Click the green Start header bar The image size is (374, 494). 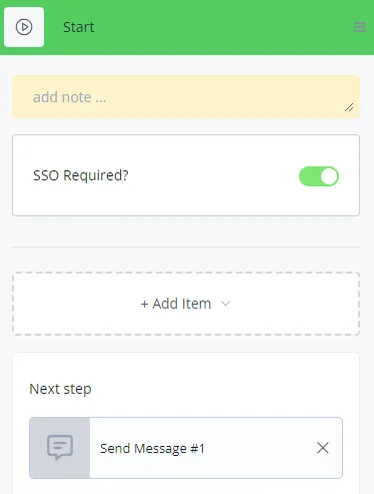pos(187,27)
